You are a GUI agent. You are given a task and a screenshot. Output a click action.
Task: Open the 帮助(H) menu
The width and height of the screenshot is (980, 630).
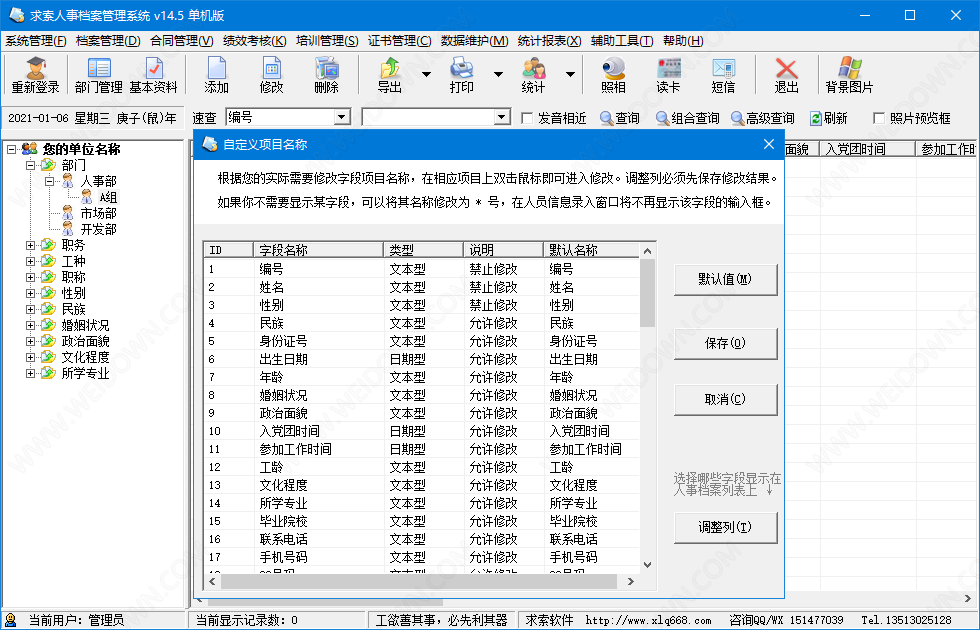683,41
